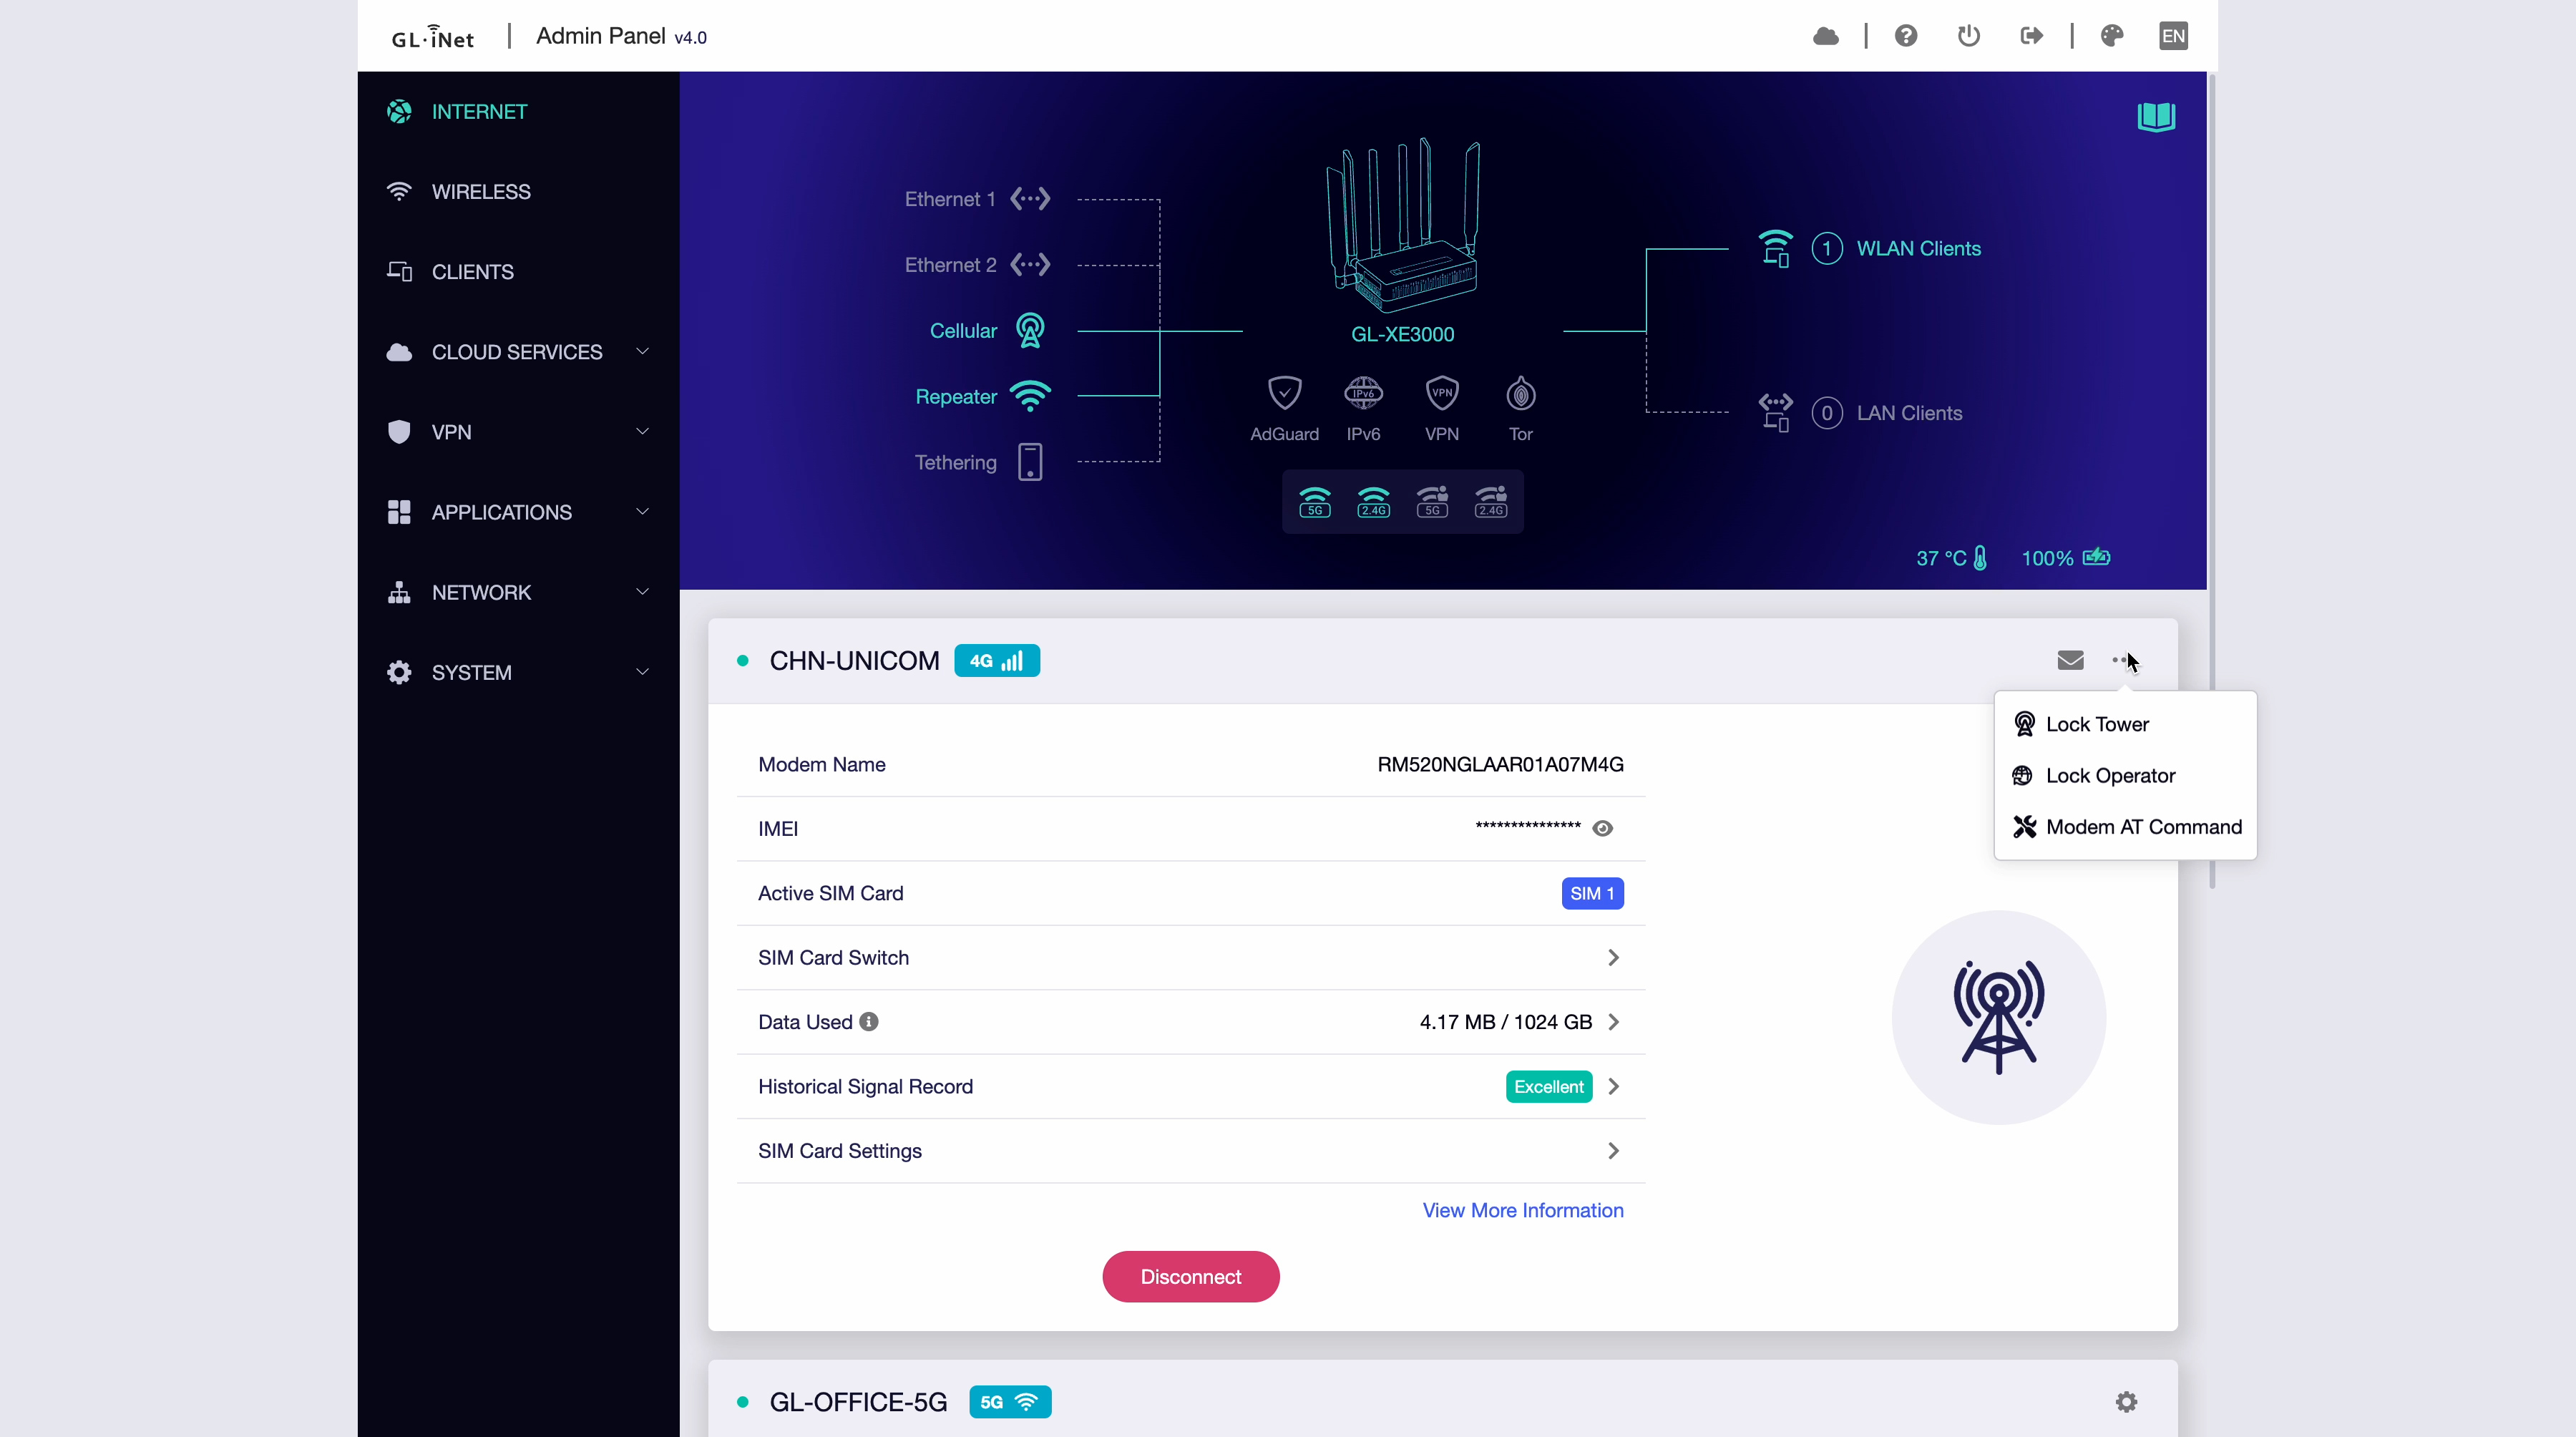Click the 37 °C temperature reading
Image resolution: width=2576 pixels, height=1437 pixels.
click(1951, 558)
